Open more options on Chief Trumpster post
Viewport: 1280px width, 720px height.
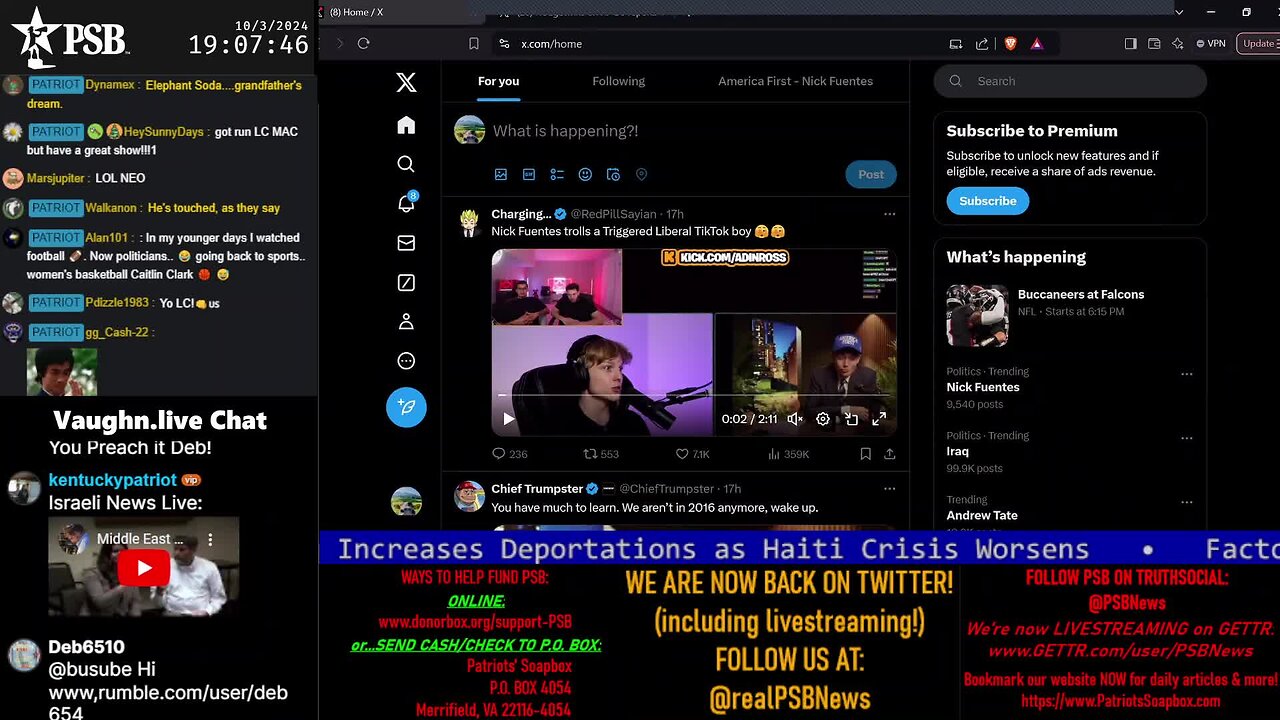coord(889,489)
